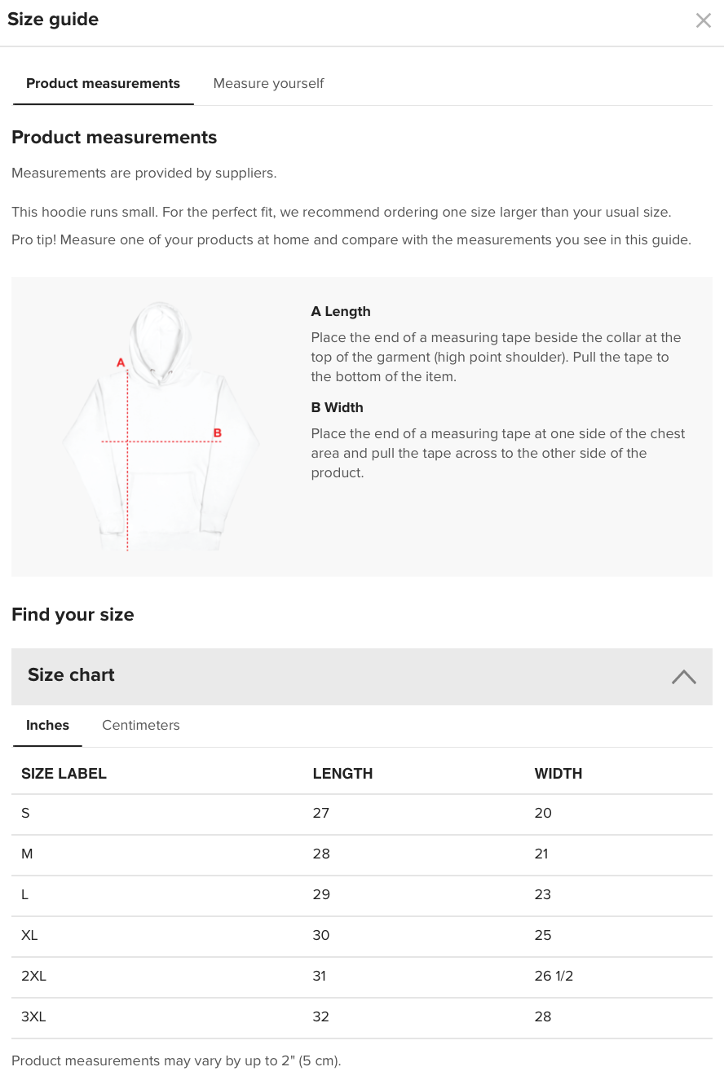Click the red A length marker
Image resolution: width=724 pixels, height=1080 pixels.
click(x=121, y=362)
